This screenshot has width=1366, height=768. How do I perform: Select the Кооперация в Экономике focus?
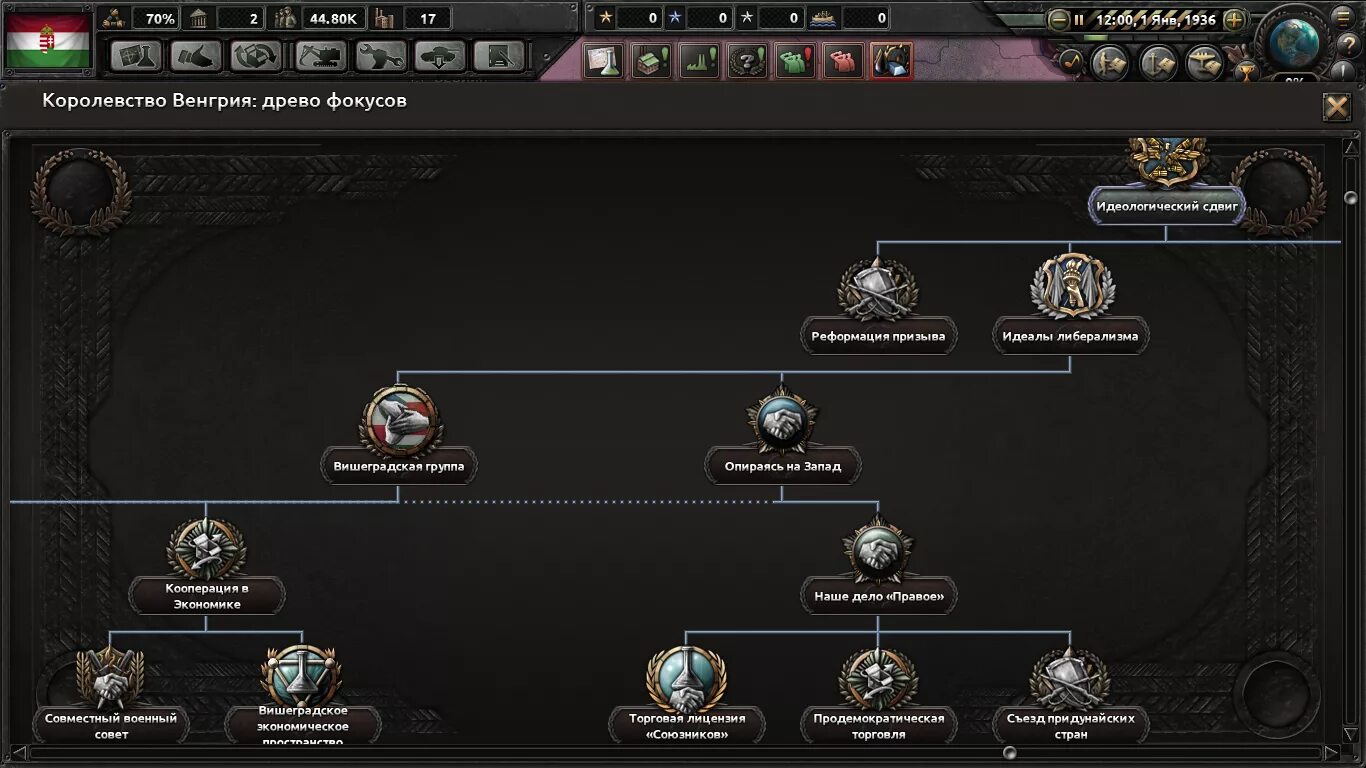pos(206,596)
